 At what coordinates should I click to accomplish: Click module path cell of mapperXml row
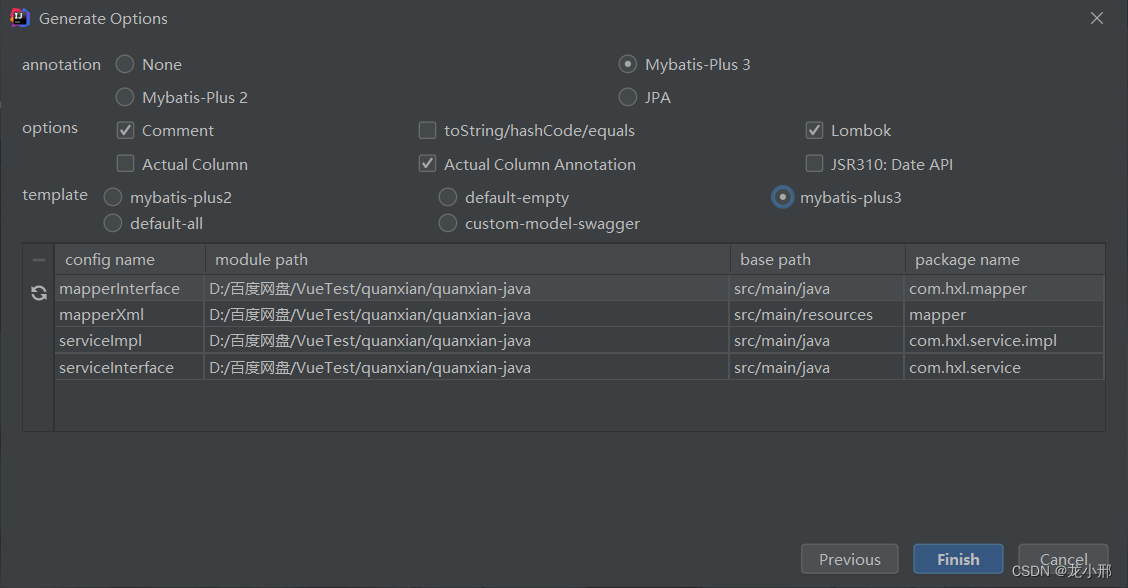tap(467, 315)
